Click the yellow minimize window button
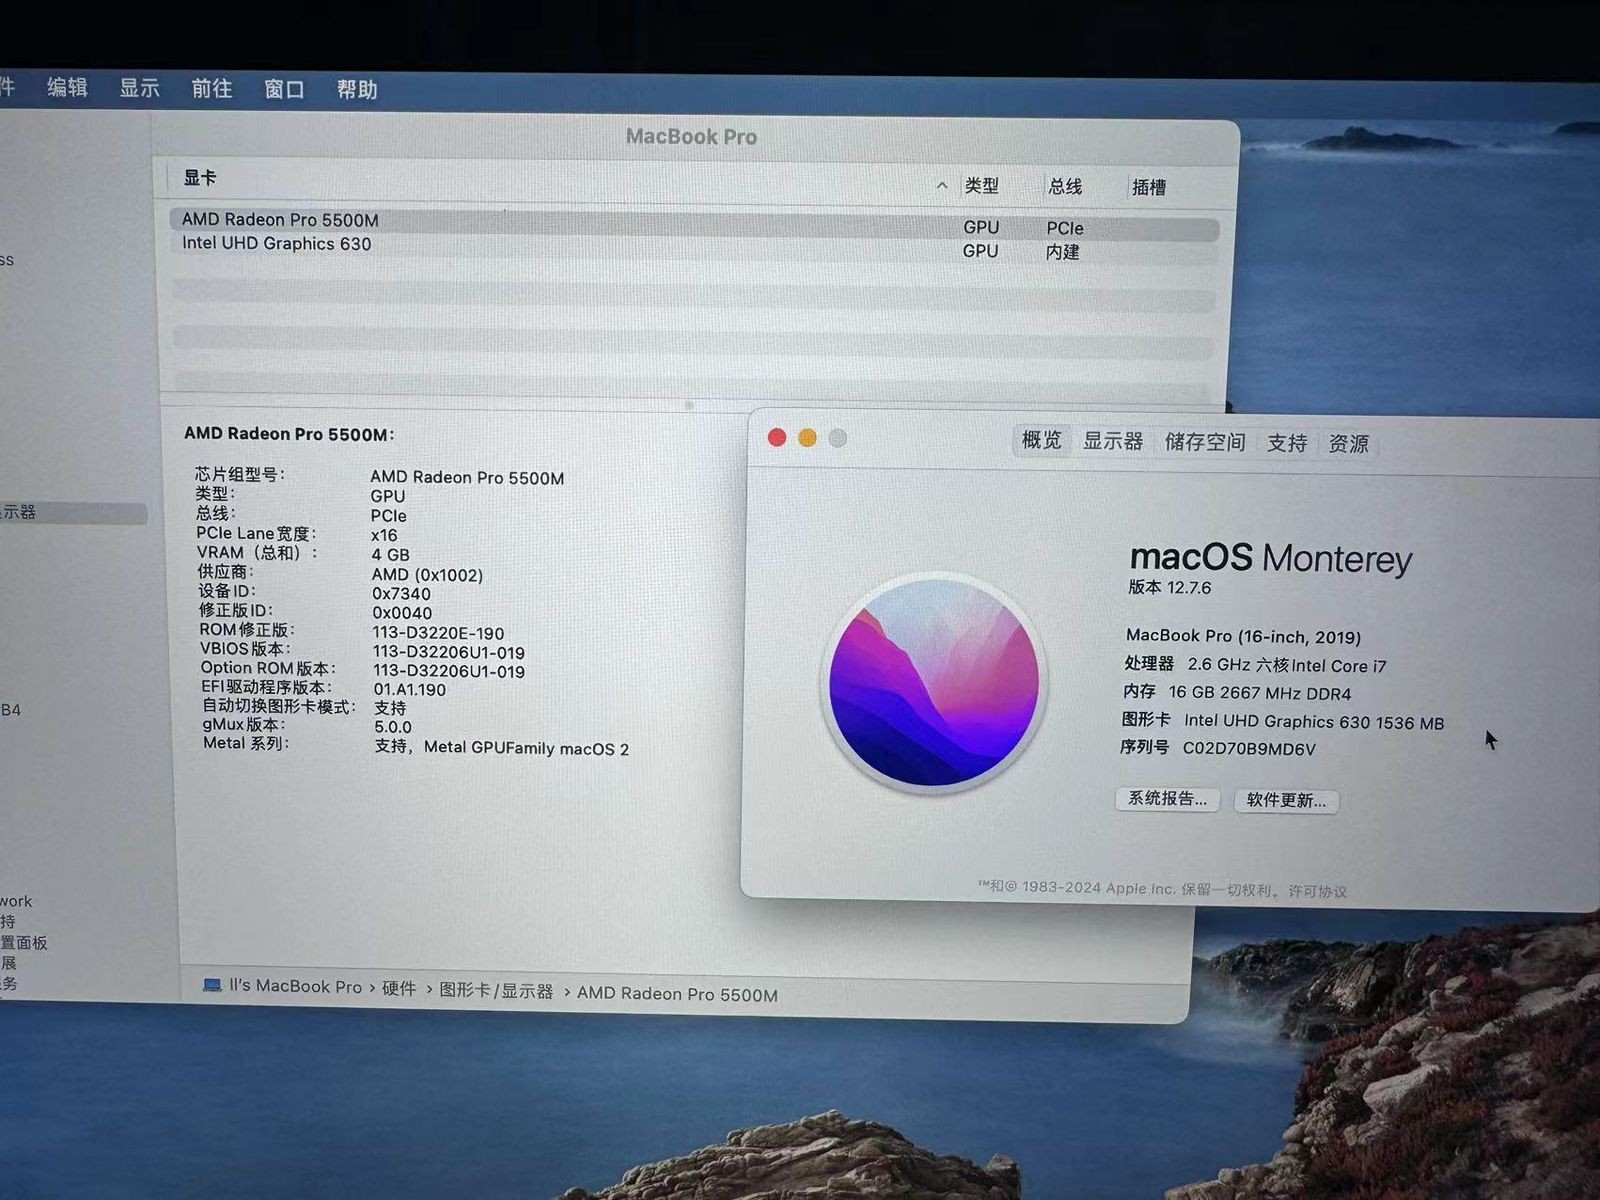The height and width of the screenshot is (1200, 1600). tap(807, 438)
